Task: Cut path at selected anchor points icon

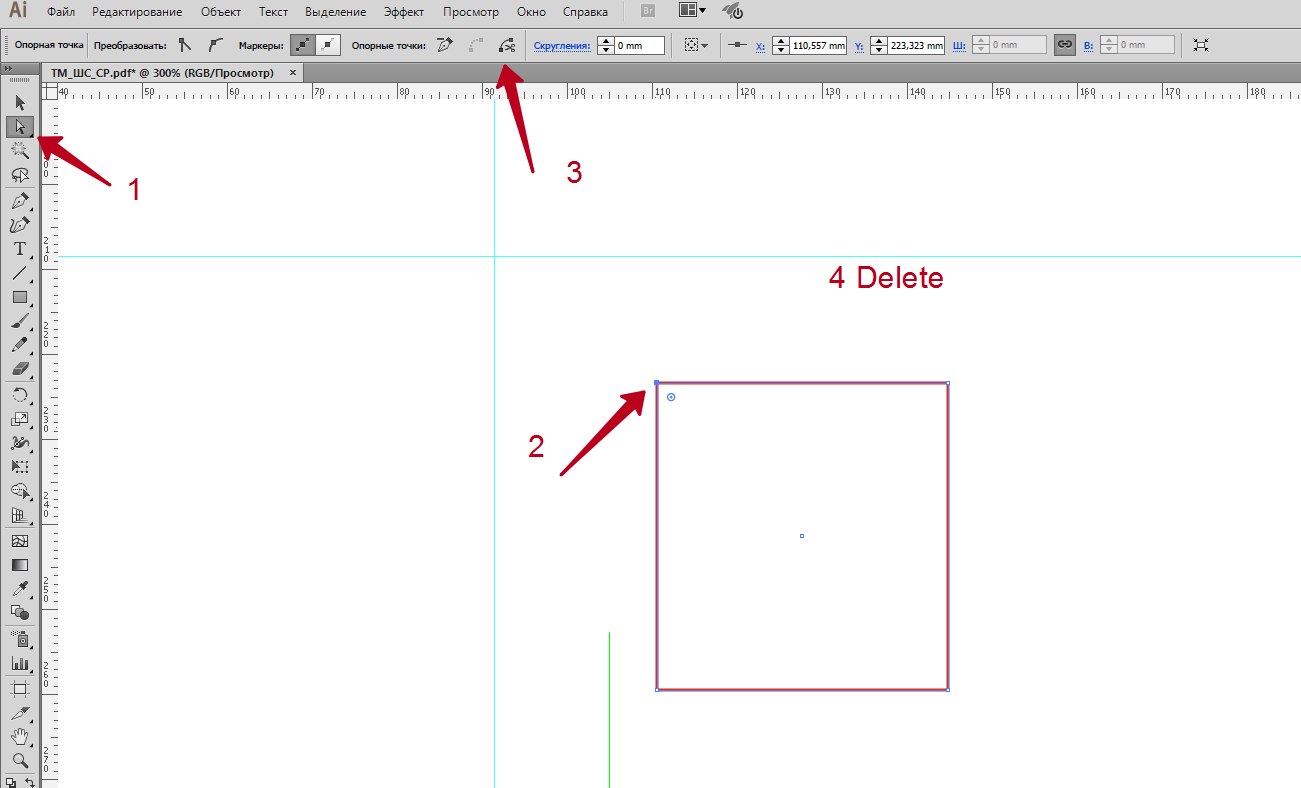Action: [x=507, y=45]
